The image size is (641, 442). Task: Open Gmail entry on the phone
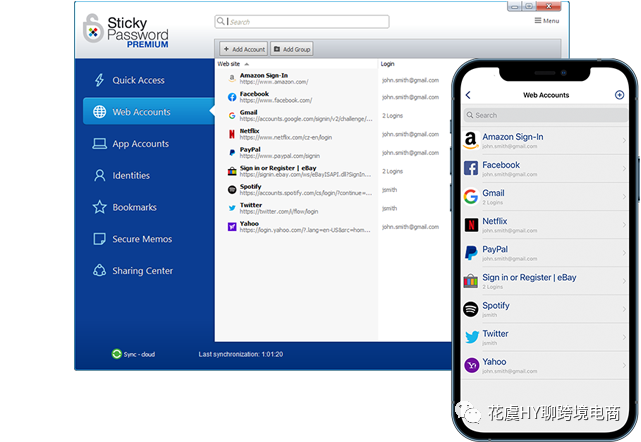tap(545, 197)
